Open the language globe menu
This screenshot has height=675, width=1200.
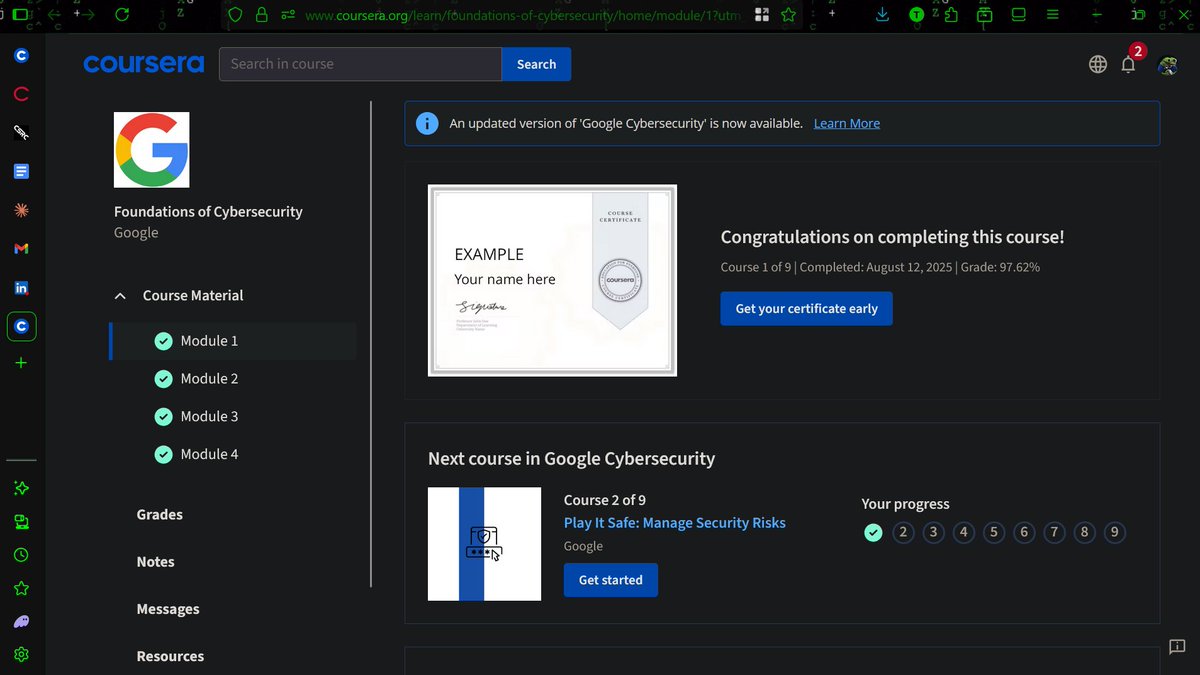1098,64
